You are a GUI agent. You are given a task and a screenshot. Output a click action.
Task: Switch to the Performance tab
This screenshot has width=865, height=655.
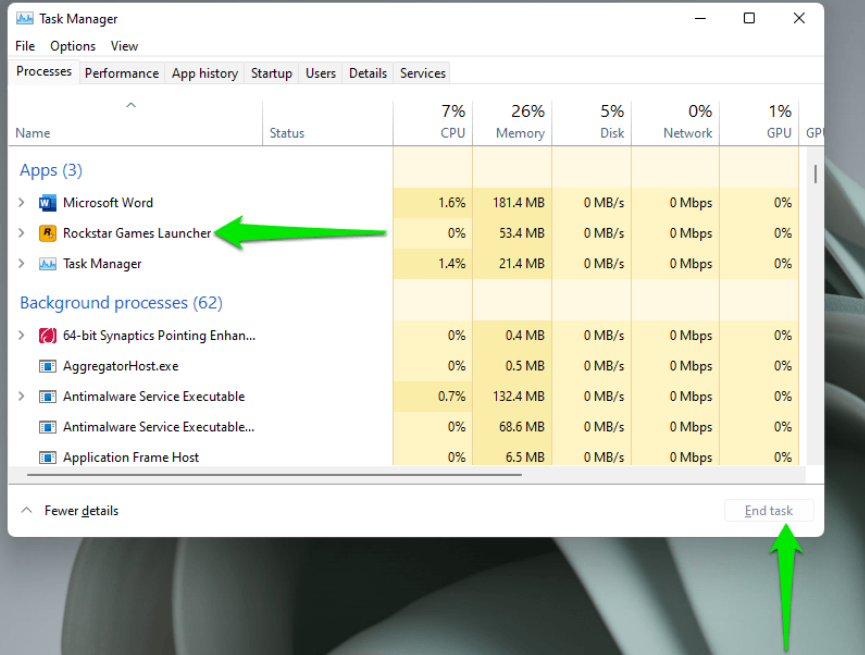(121, 73)
